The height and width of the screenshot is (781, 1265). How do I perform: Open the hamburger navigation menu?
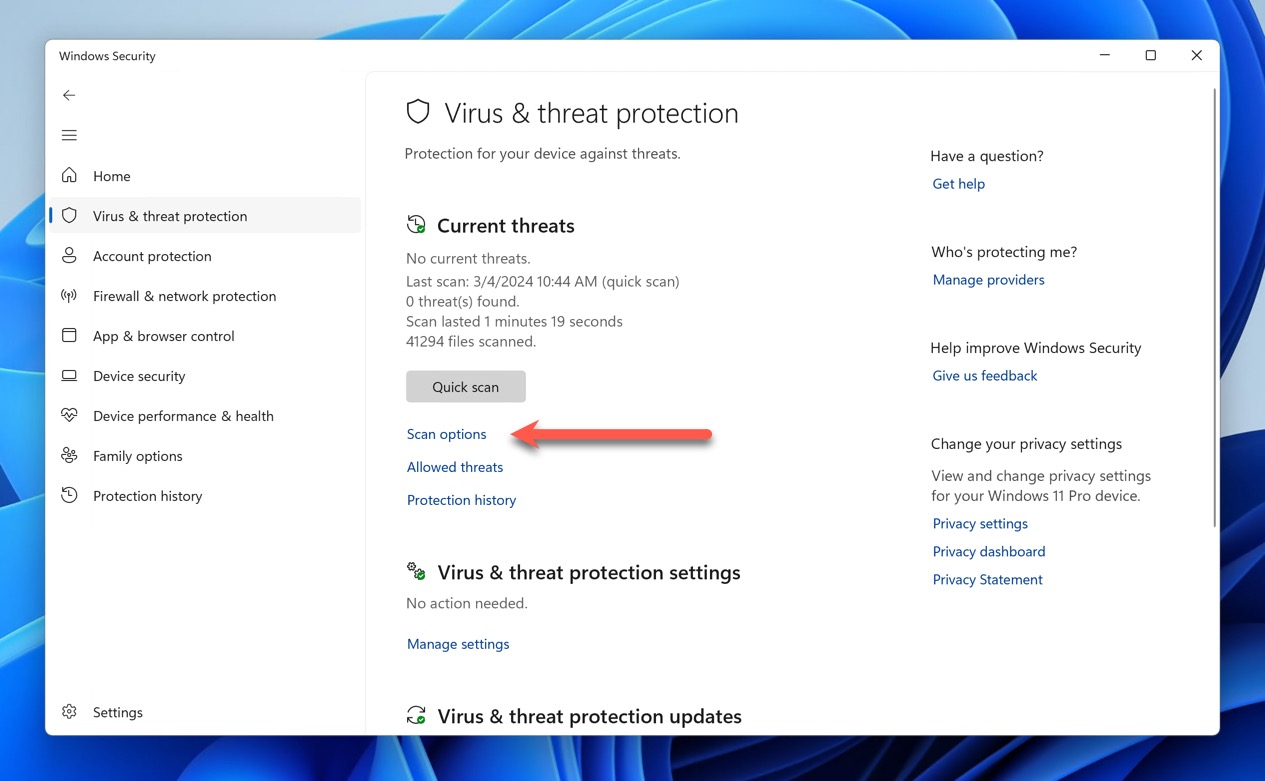[69, 135]
